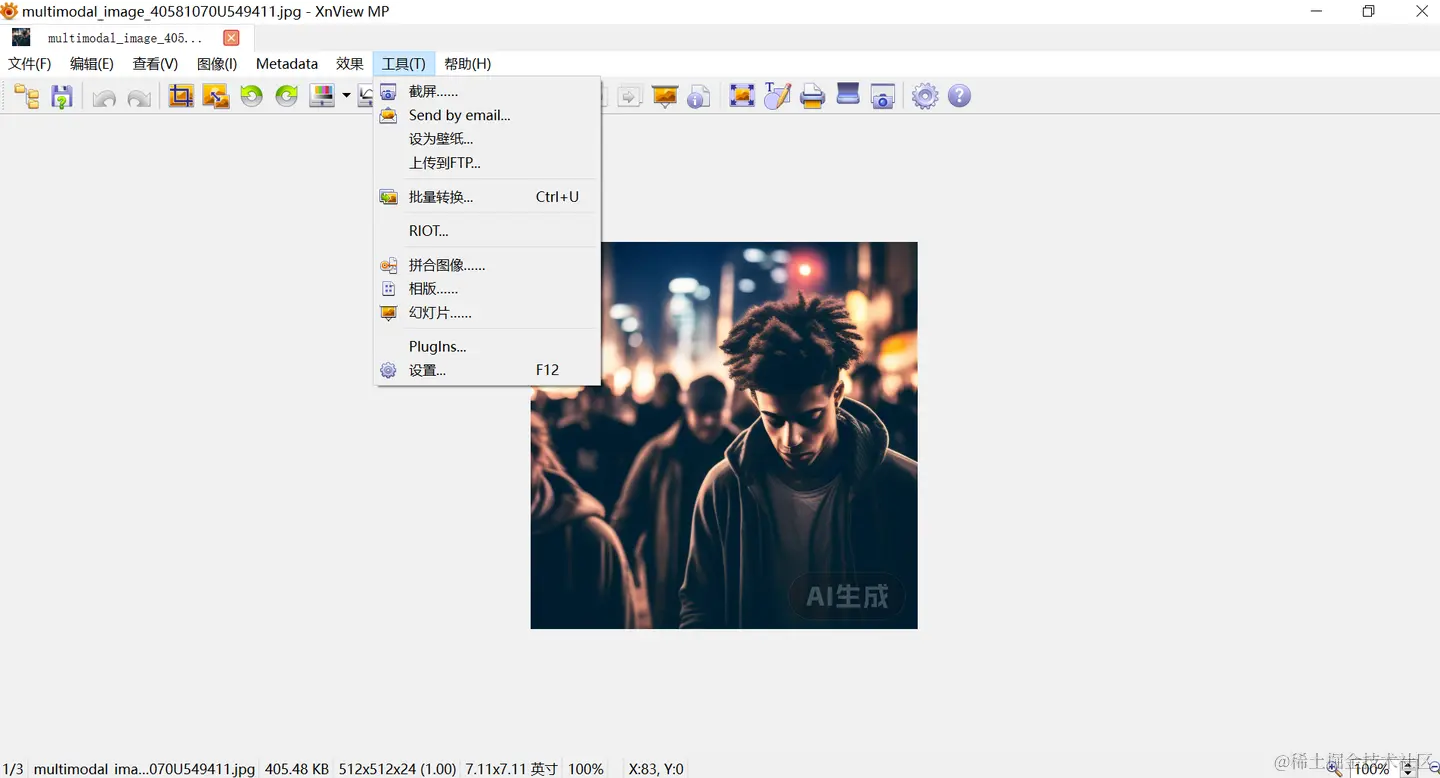Click the file name in the status bar

pyautogui.click(x=144, y=769)
